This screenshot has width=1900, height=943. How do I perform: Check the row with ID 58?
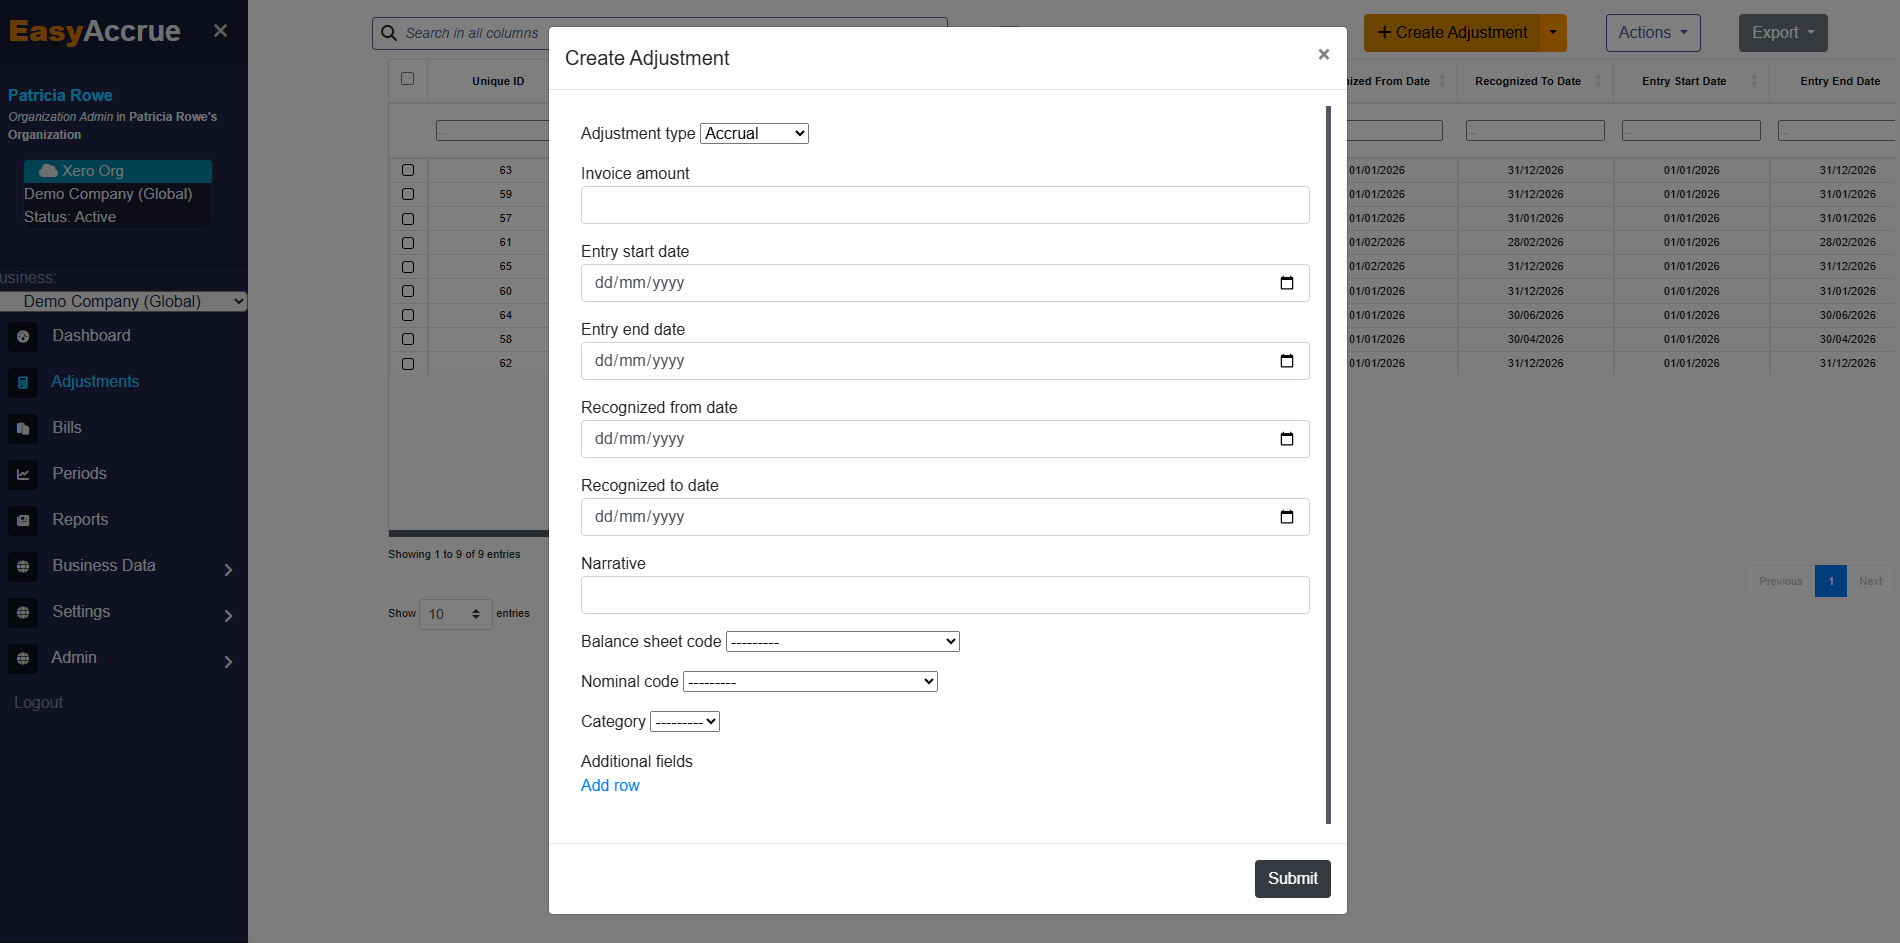point(408,339)
